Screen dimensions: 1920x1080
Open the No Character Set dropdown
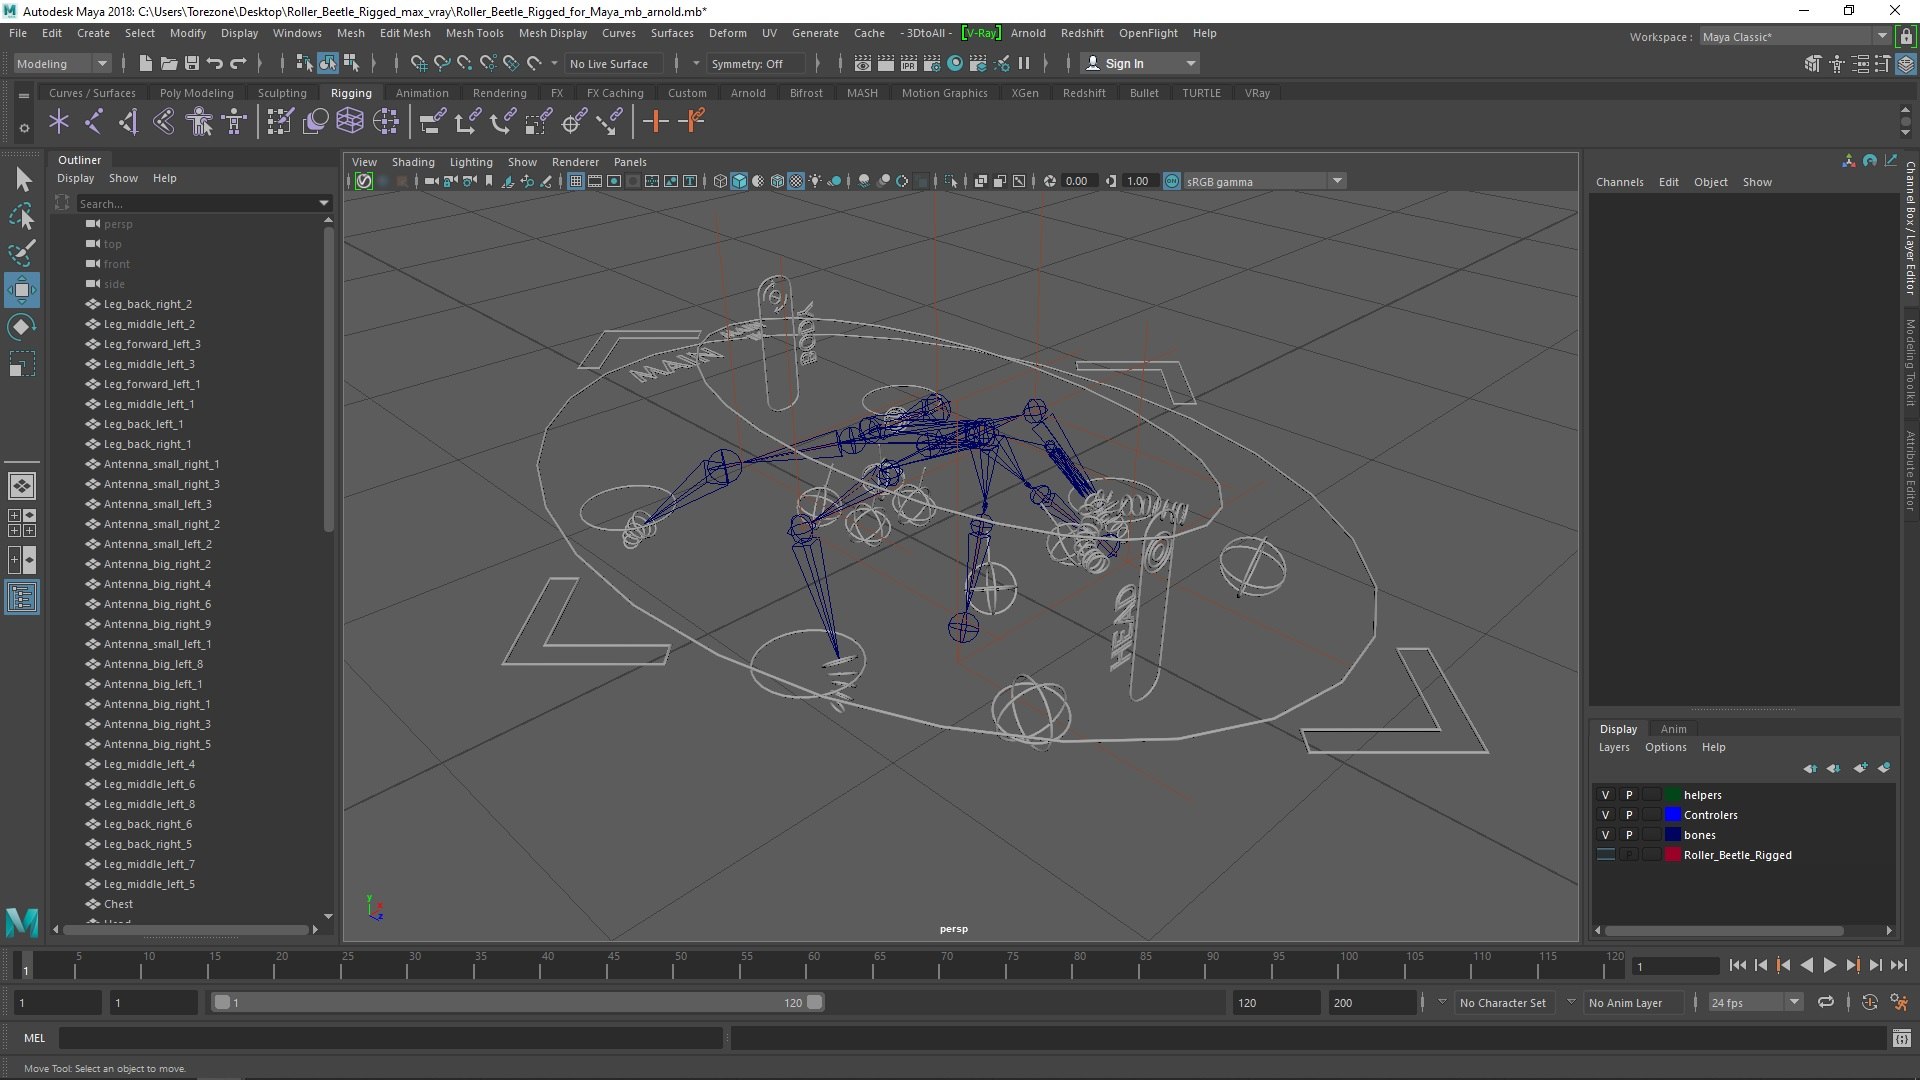click(1502, 1002)
